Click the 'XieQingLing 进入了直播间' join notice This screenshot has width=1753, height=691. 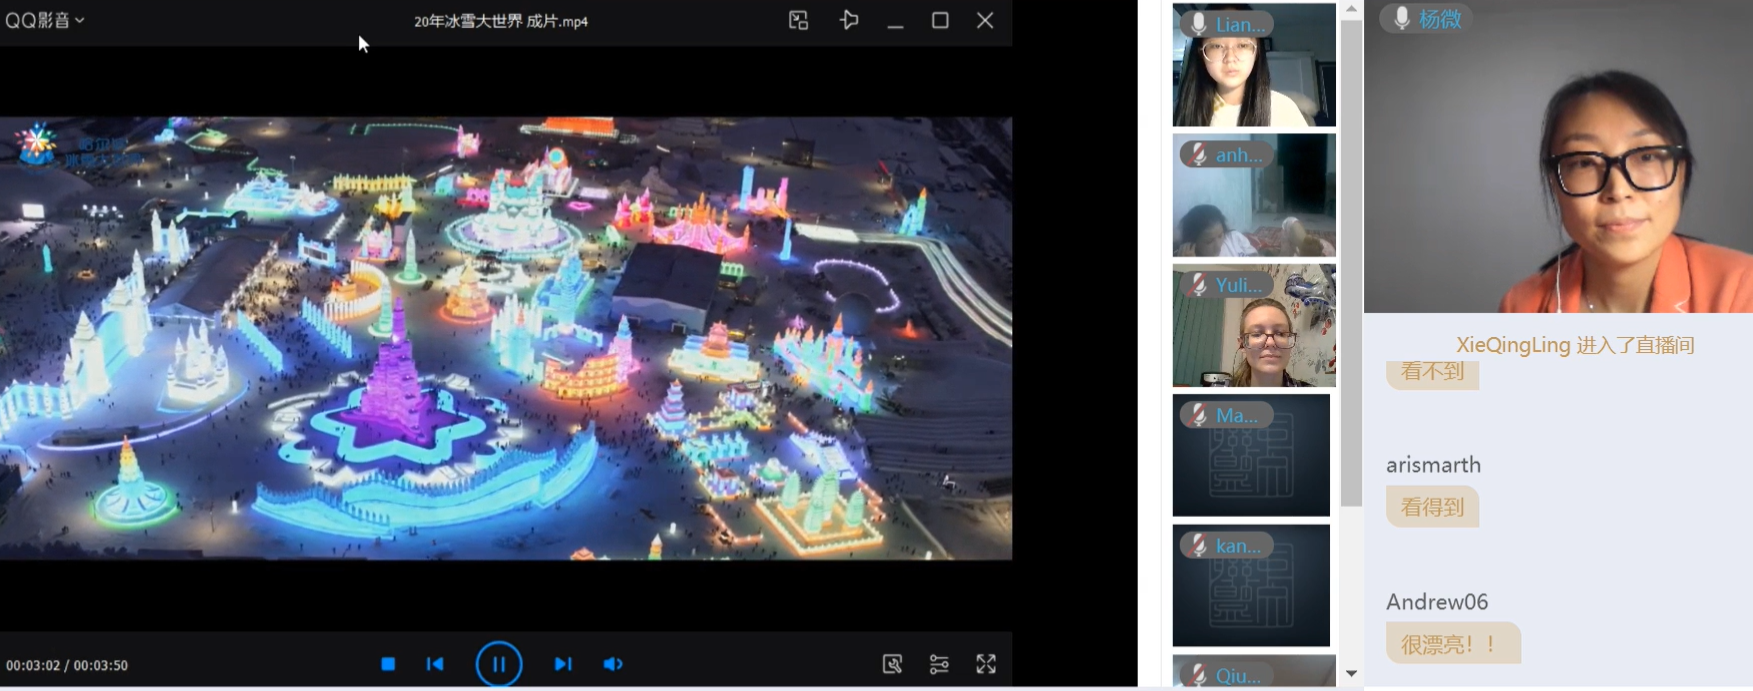pos(1575,345)
